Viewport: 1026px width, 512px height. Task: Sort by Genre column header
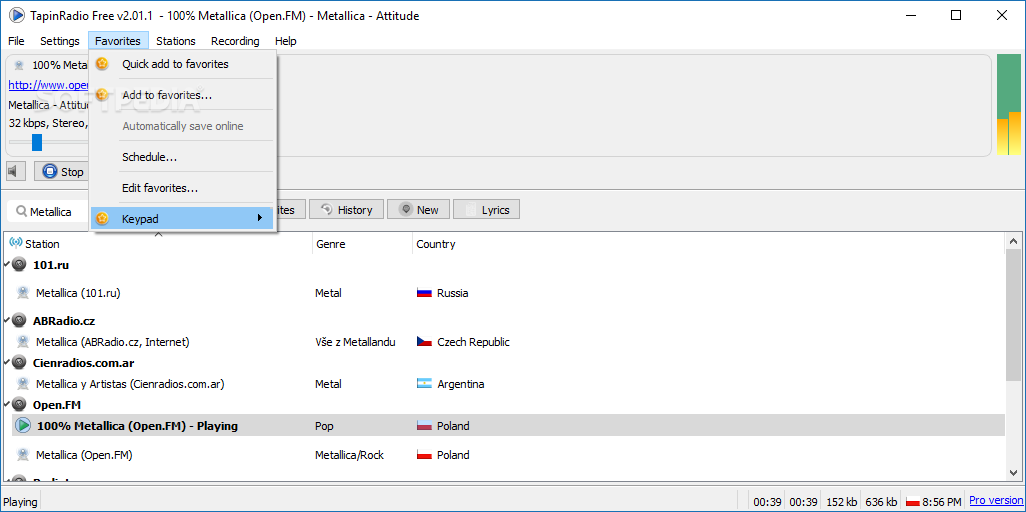click(x=362, y=244)
